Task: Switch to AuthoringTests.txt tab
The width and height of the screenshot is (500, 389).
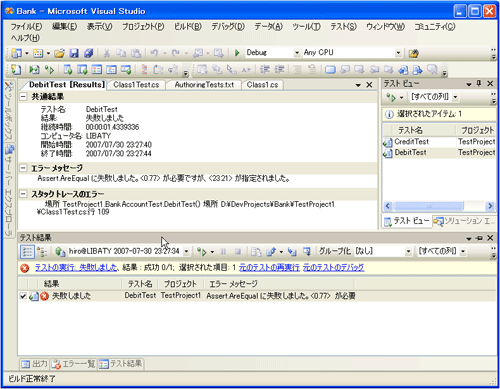Action: tap(204, 85)
